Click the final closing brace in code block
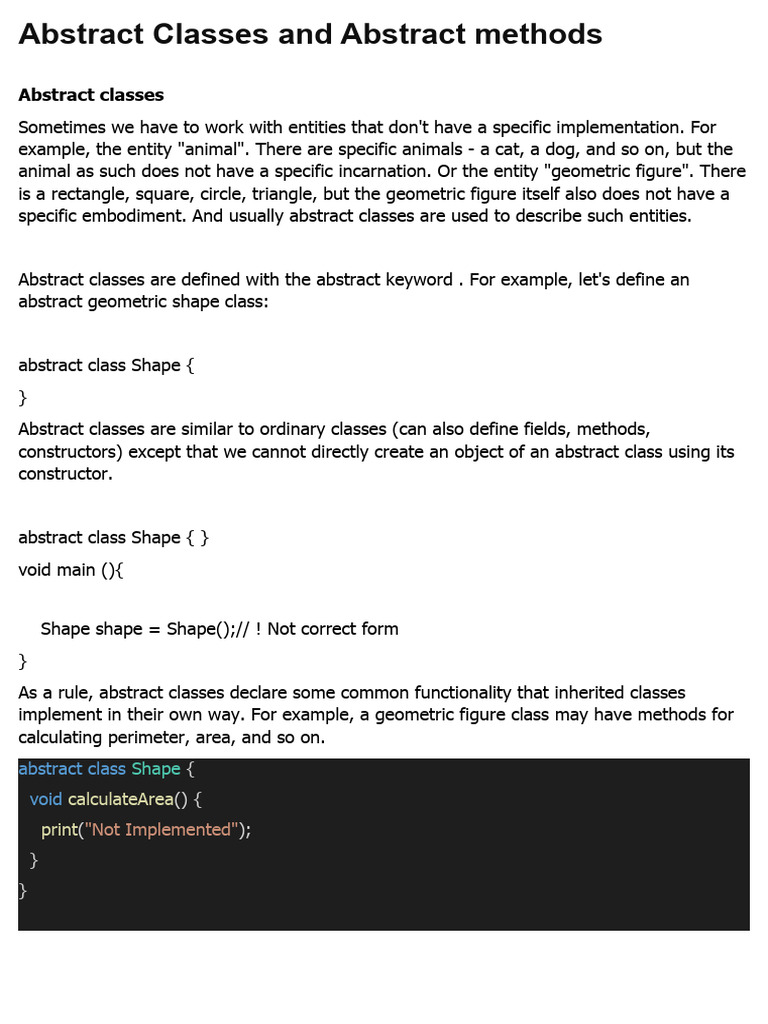 pos(23,890)
